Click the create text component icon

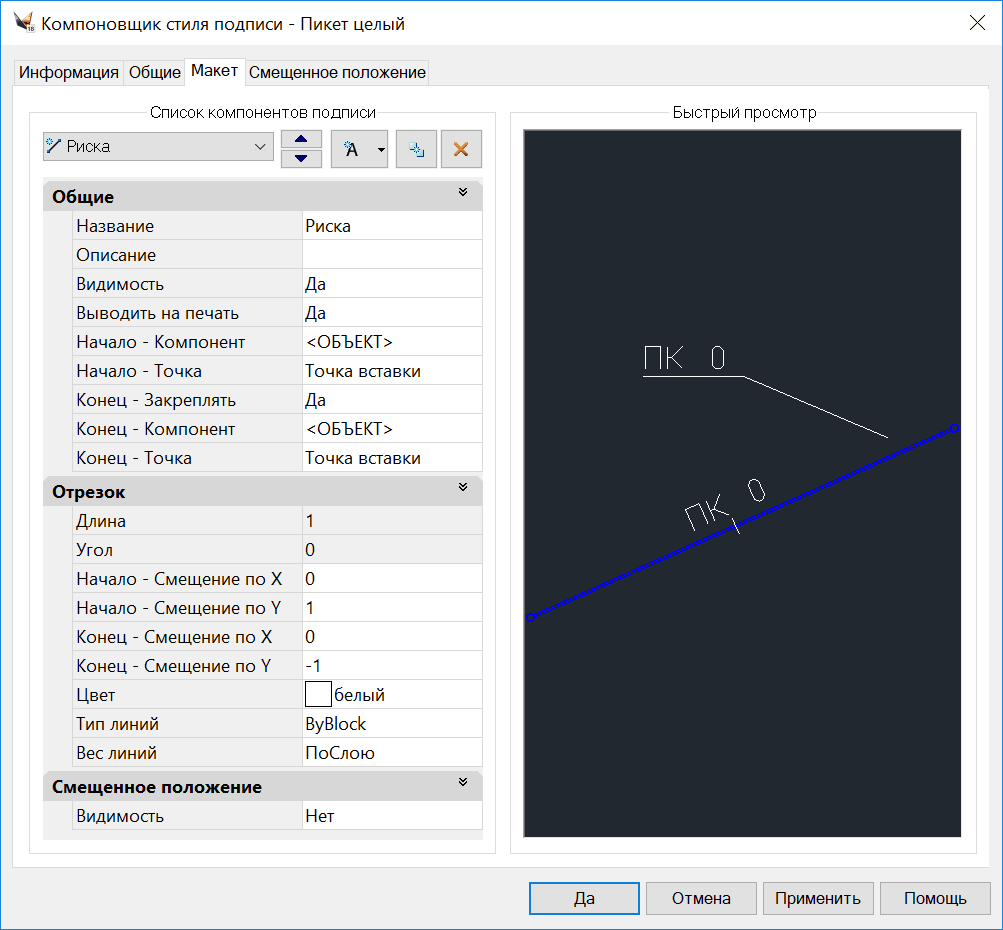click(x=351, y=149)
